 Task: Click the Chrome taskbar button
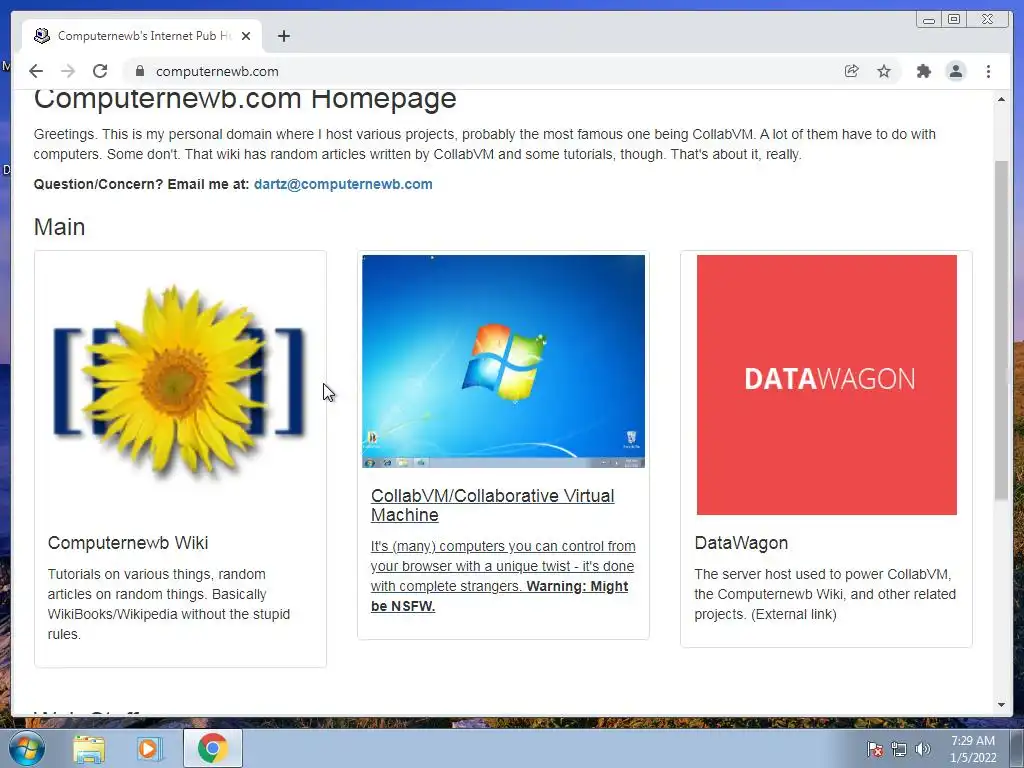[x=212, y=748]
